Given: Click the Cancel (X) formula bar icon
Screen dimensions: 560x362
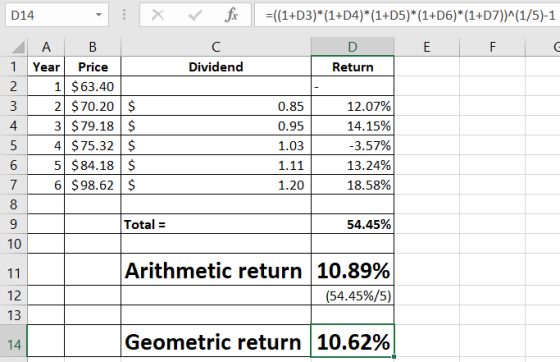Looking at the screenshot, I should [x=158, y=15].
